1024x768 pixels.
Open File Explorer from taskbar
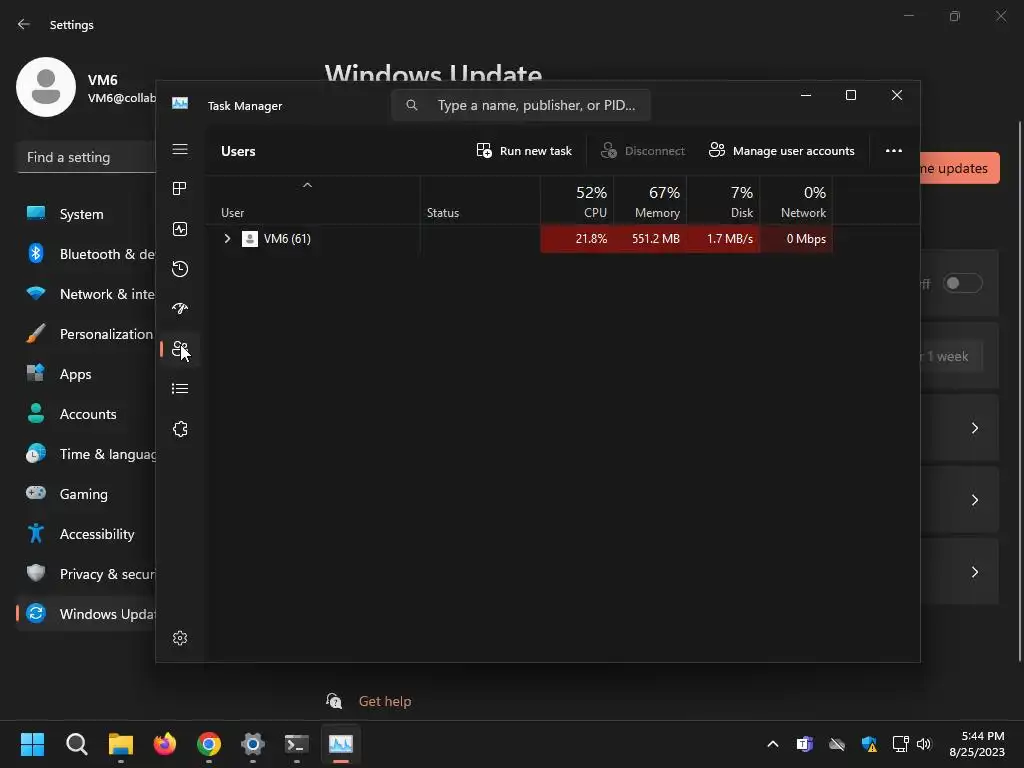coord(121,744)
